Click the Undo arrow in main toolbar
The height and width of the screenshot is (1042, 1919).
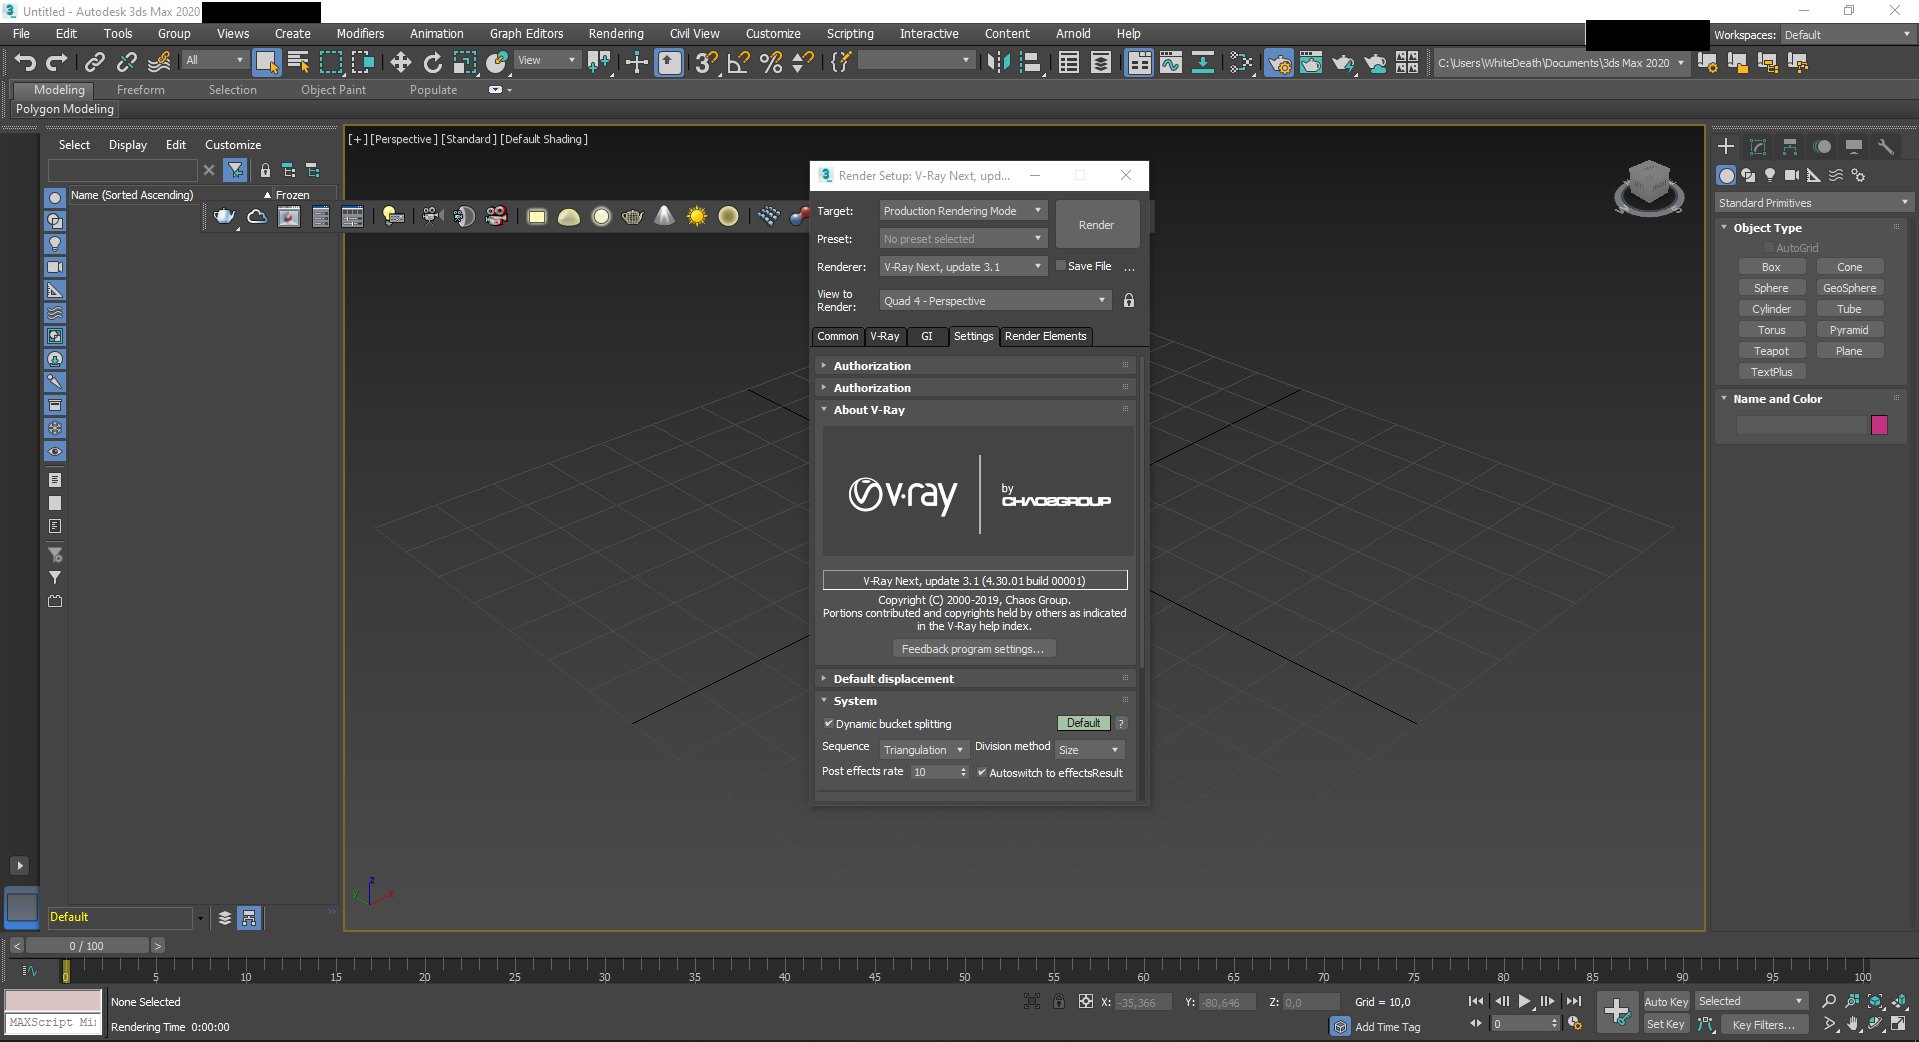tap(25, 63)
